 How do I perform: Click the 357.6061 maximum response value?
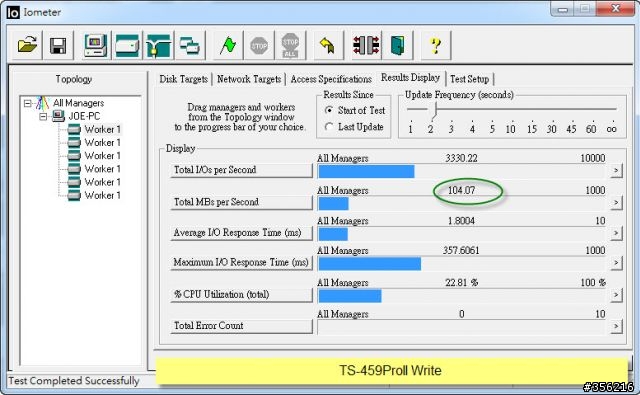(461, 250)
